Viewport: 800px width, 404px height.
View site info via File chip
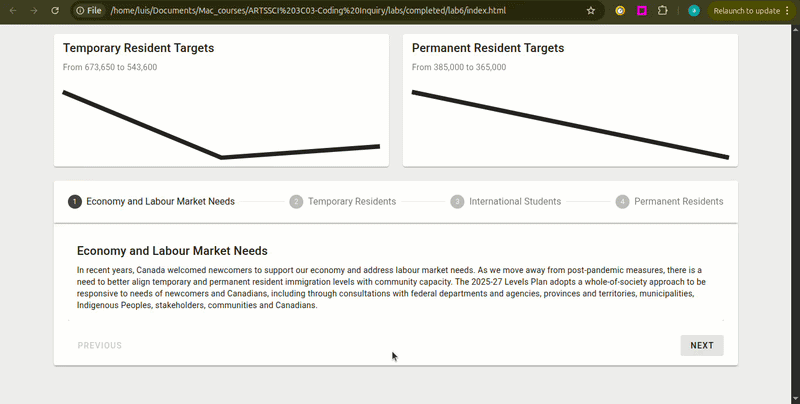pos(88,10)
